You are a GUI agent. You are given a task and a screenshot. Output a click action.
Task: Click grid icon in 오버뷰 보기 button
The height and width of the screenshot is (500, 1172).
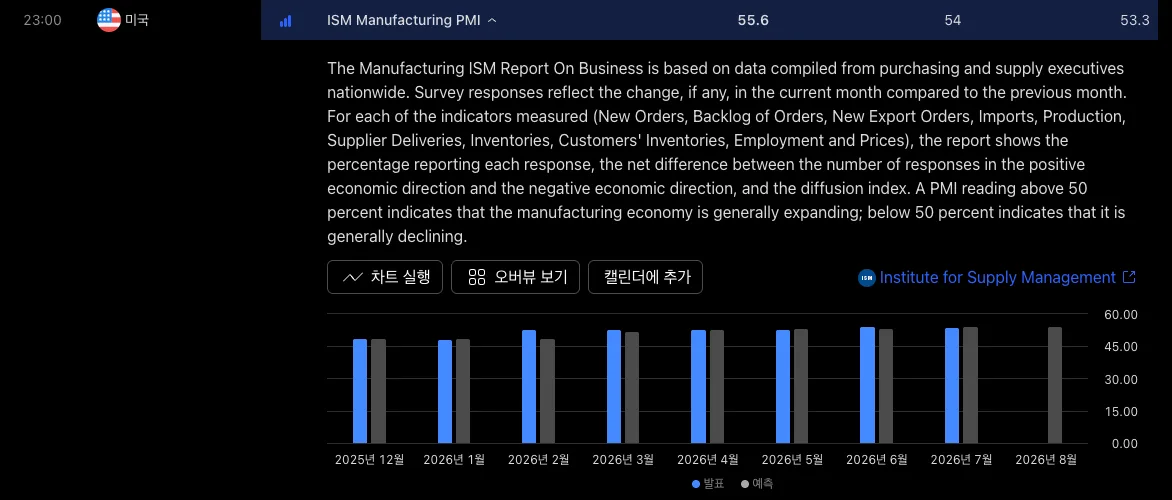(x=477, y=277)
